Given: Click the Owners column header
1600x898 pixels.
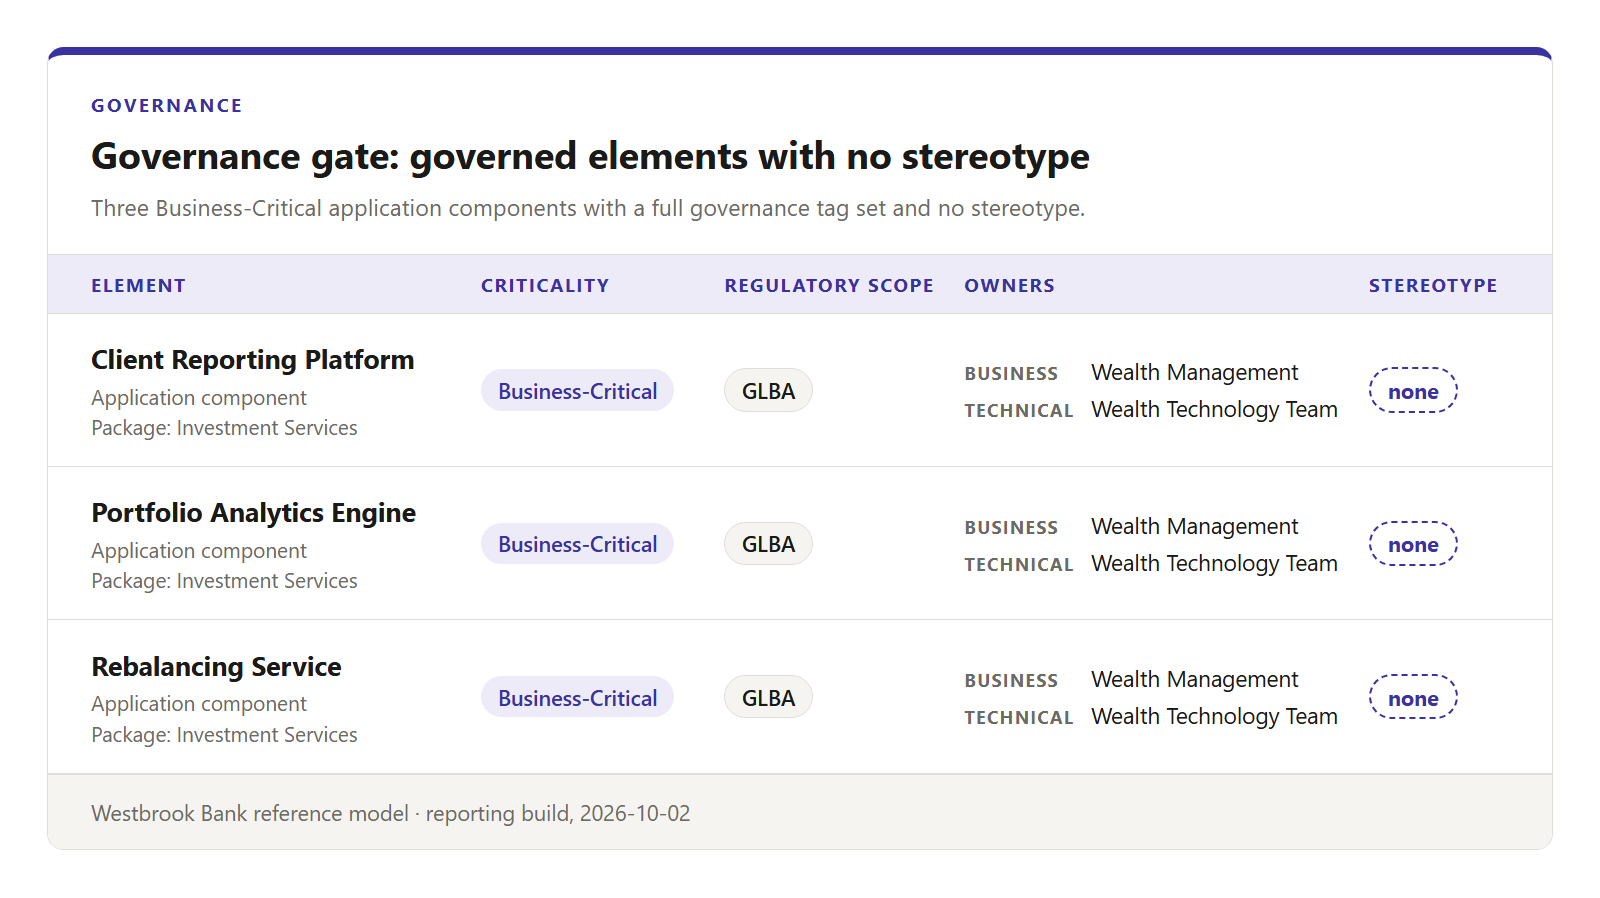Looking at the screenshot, I should coord(1009,285).
